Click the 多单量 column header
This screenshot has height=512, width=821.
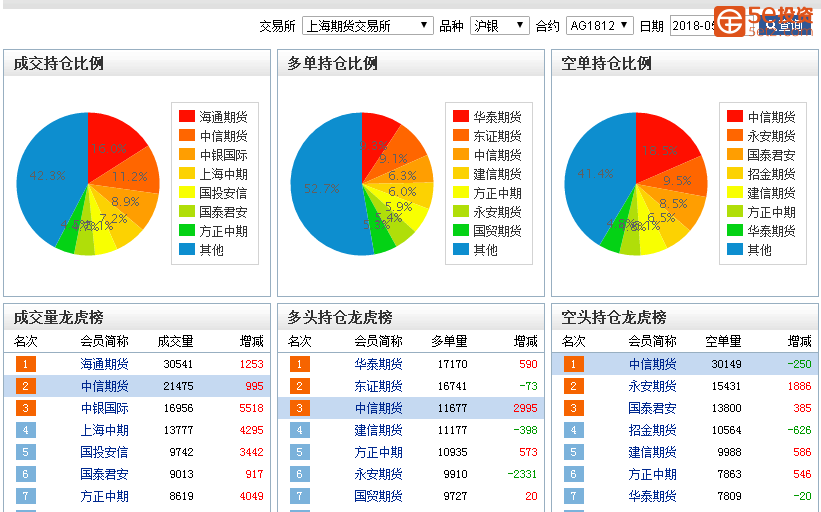pyautogui.click(x=449, y=341)
